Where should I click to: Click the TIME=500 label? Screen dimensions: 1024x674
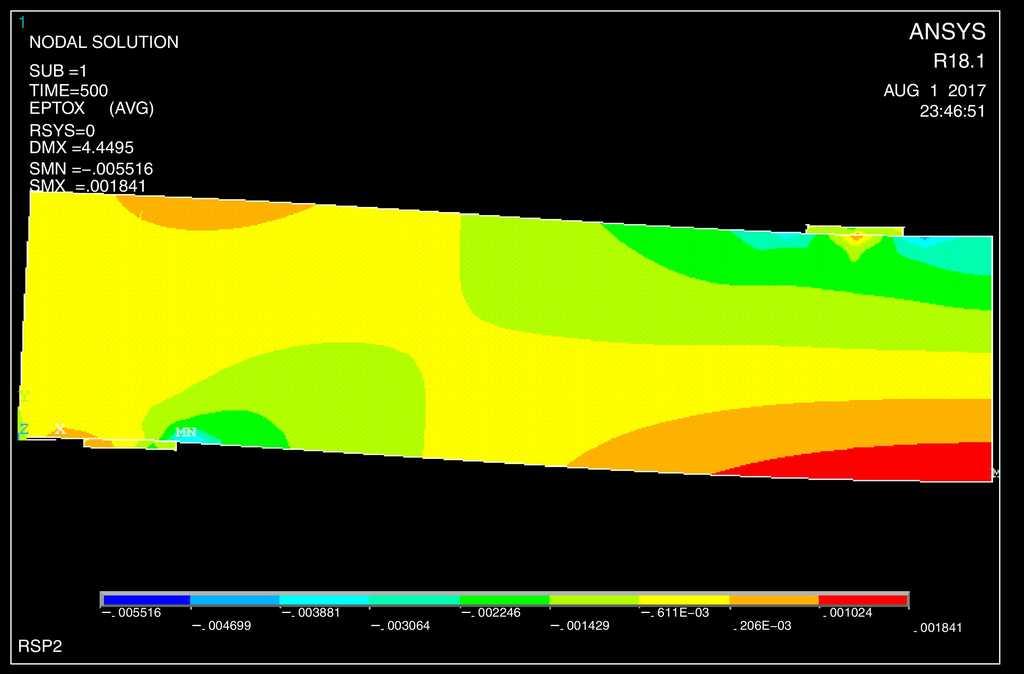pos(68,90)
